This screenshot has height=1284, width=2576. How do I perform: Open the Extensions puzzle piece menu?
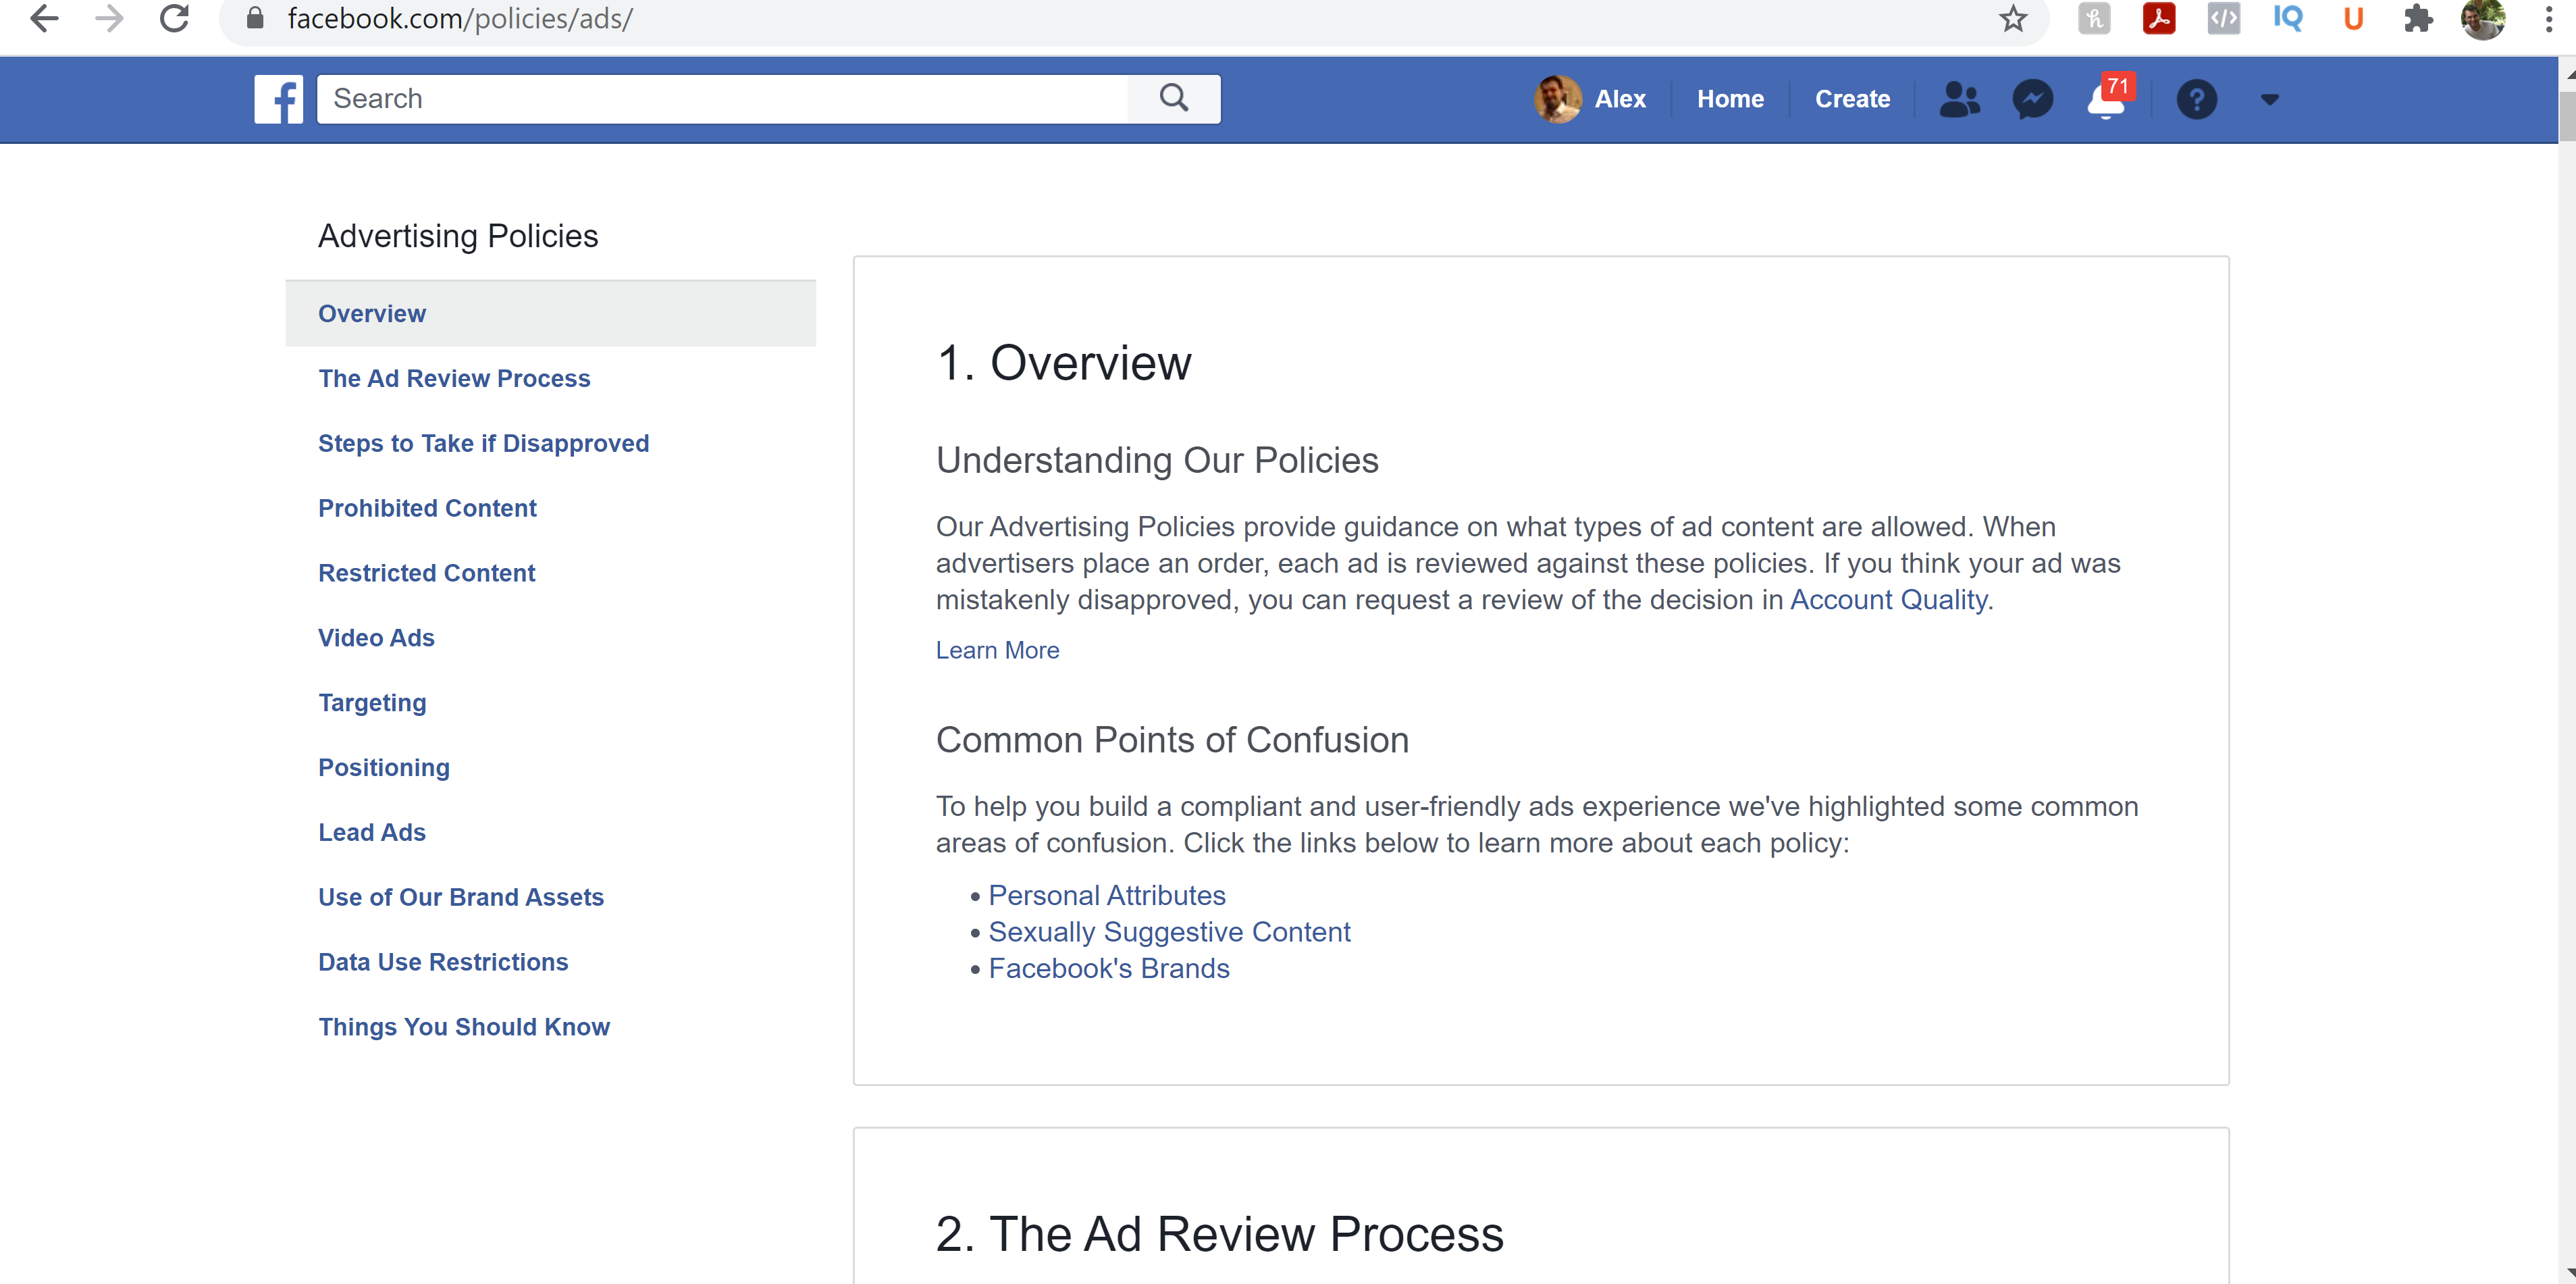(2418, 18)
